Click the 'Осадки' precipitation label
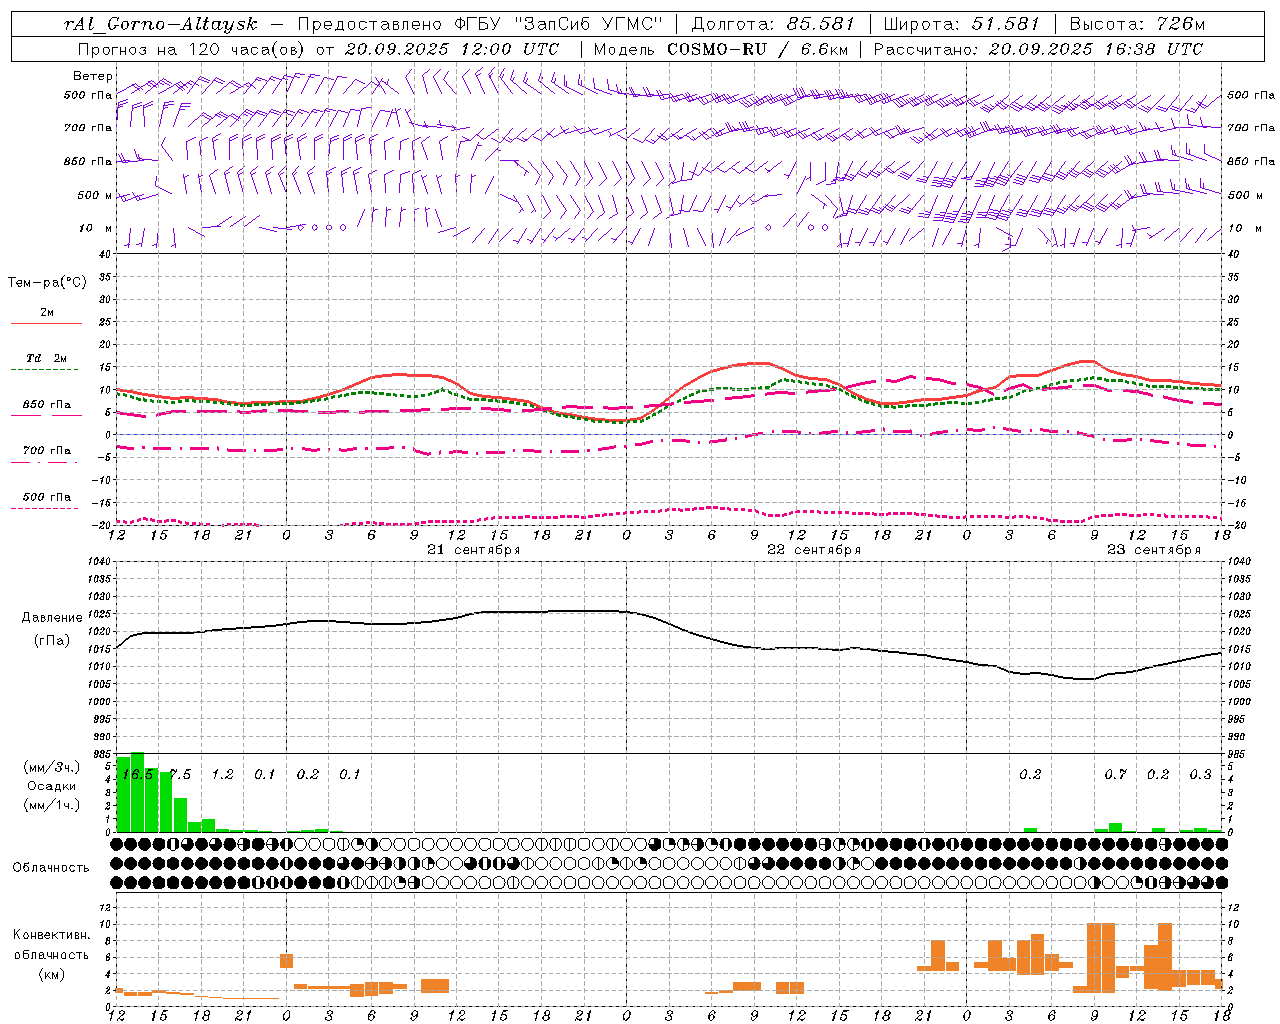The width and height of the screenshot is (1280, 1024). point(52,786)
